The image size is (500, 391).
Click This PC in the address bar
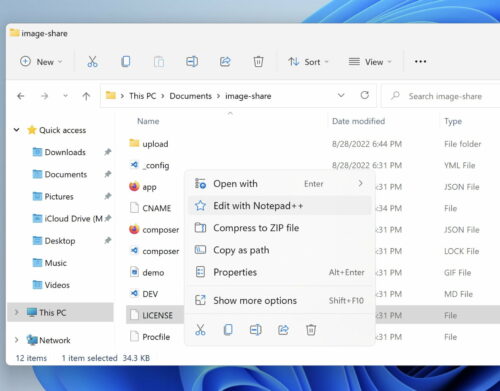point(142,96)
